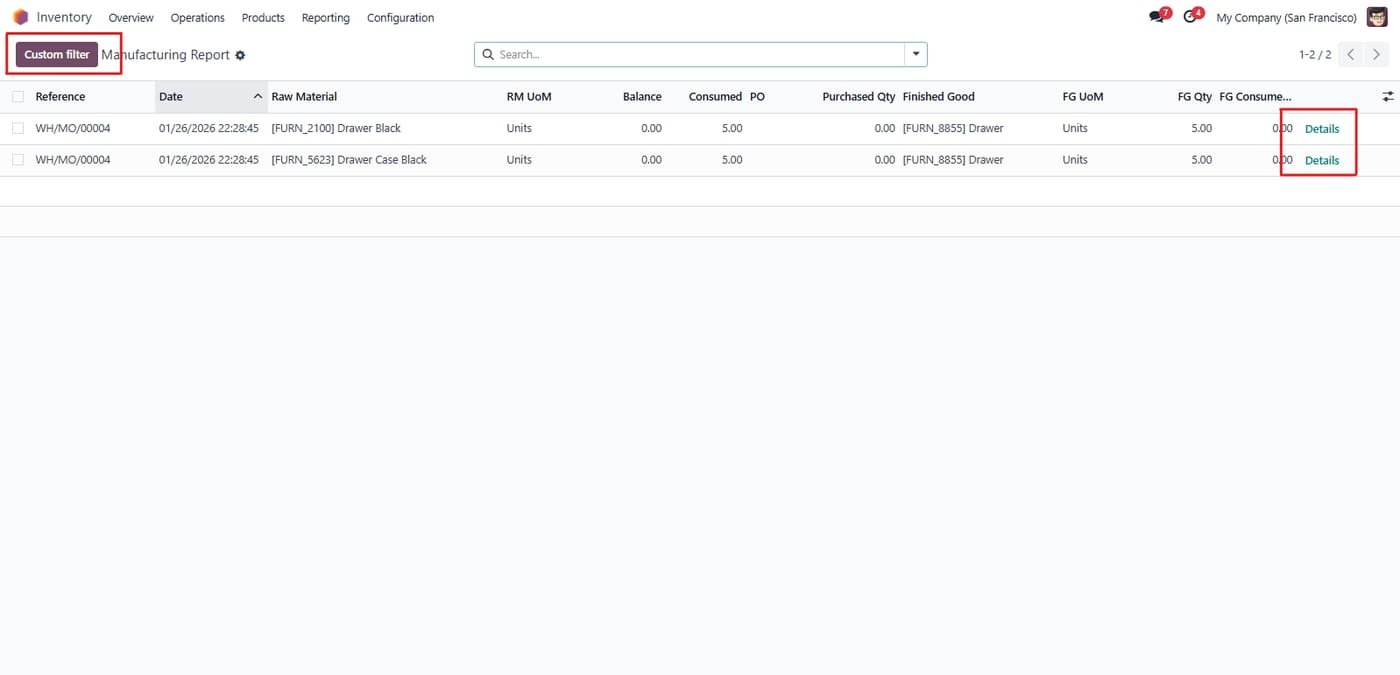The width and height of the screenshot is (1400, 675).
Task: Go to previous page arrow
Action: 1351,55
